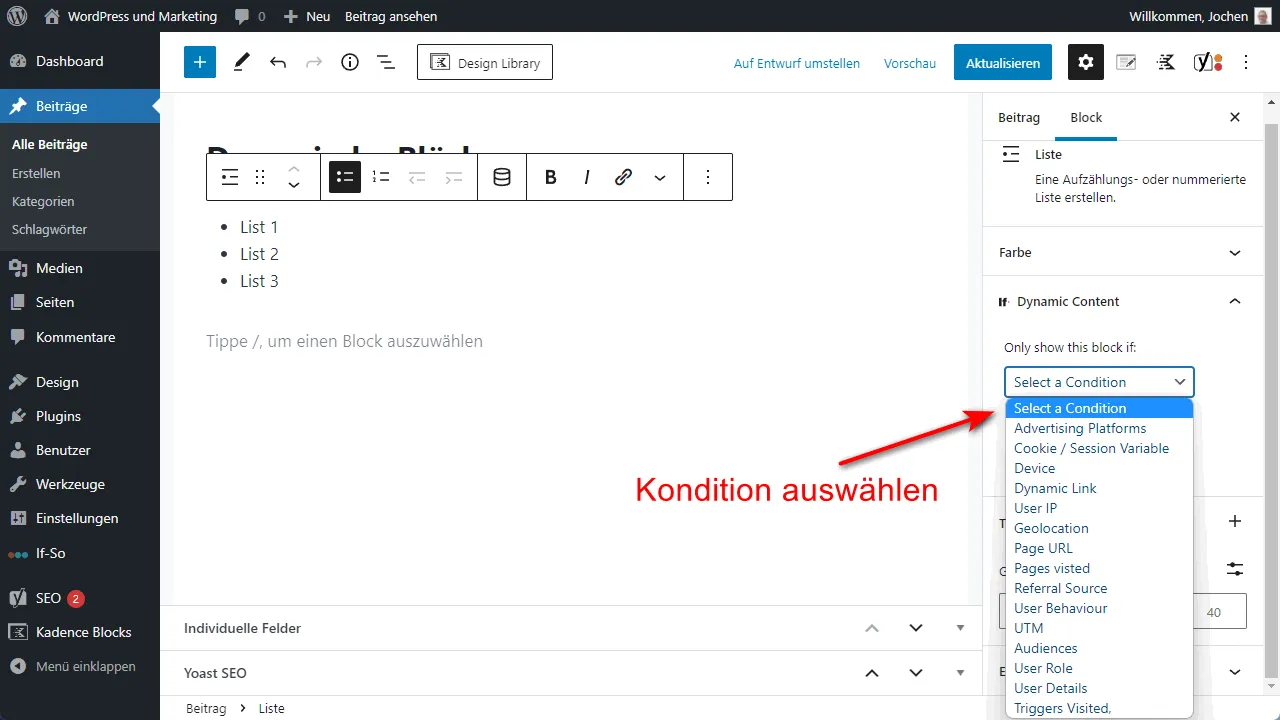
Task: Click the typography plus icon in sidebar
Action: click(1235, 521)
